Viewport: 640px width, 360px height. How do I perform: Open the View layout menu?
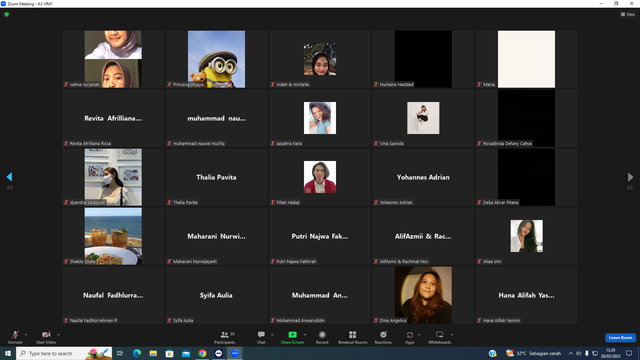coord(628,14)
